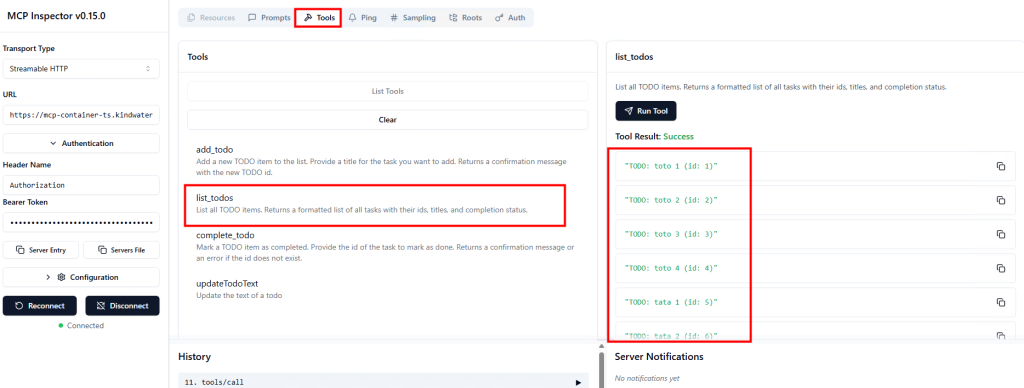Clear the tools list
Viewport: 1024px width, 388px height.
point(387,120)
